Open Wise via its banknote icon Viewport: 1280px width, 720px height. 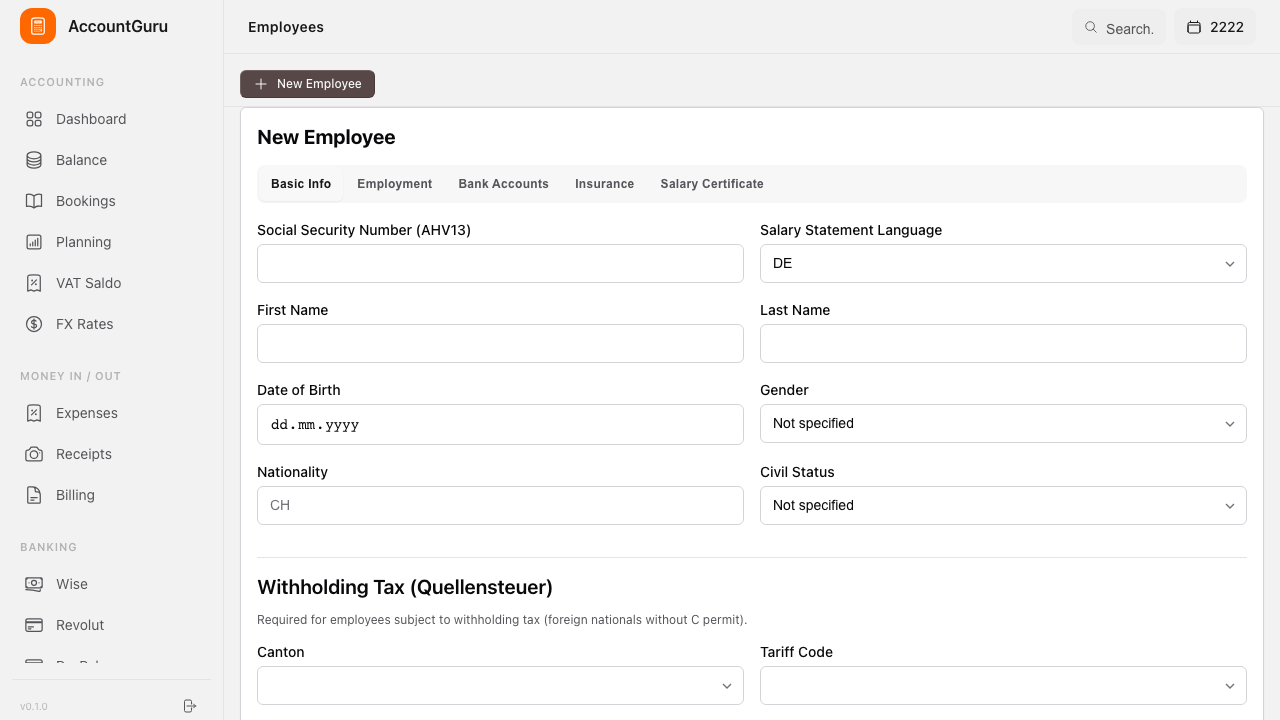point(34,584)
